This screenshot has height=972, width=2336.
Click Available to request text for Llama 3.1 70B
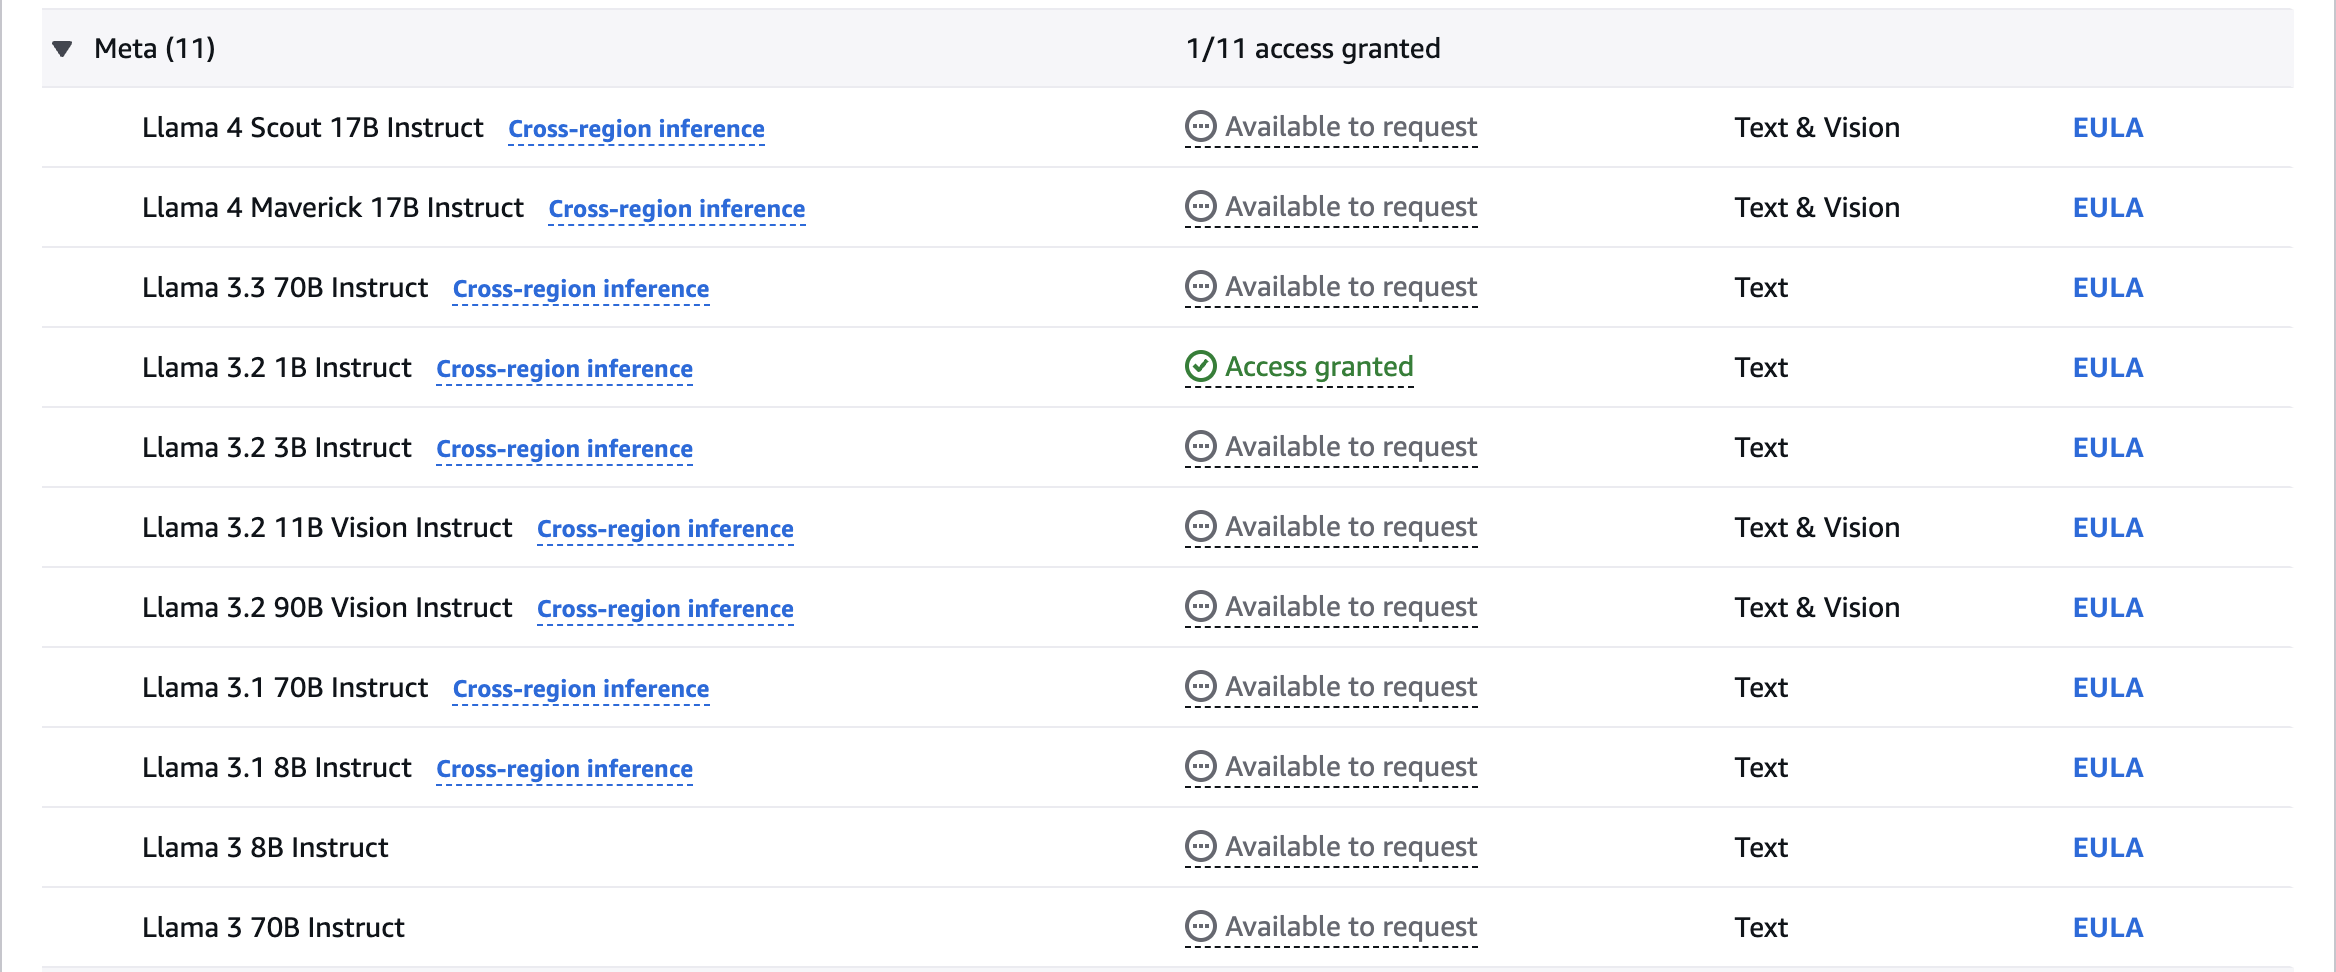coord(1351,687)
